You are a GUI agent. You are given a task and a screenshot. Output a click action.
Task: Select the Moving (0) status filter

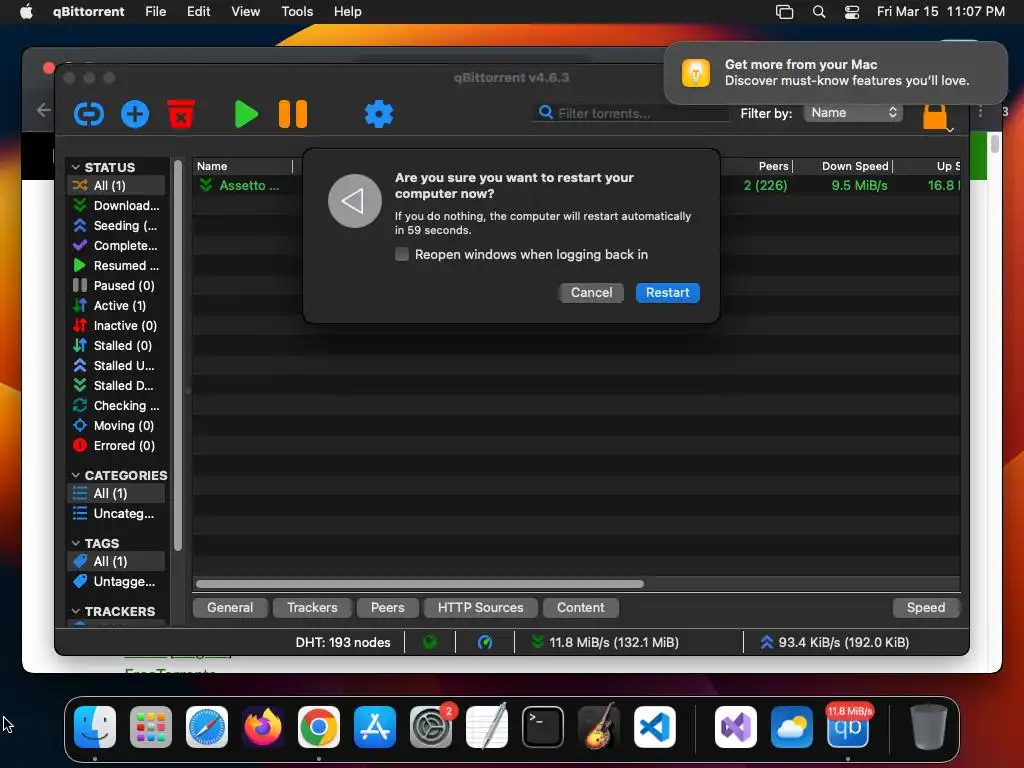click(116, 426)
